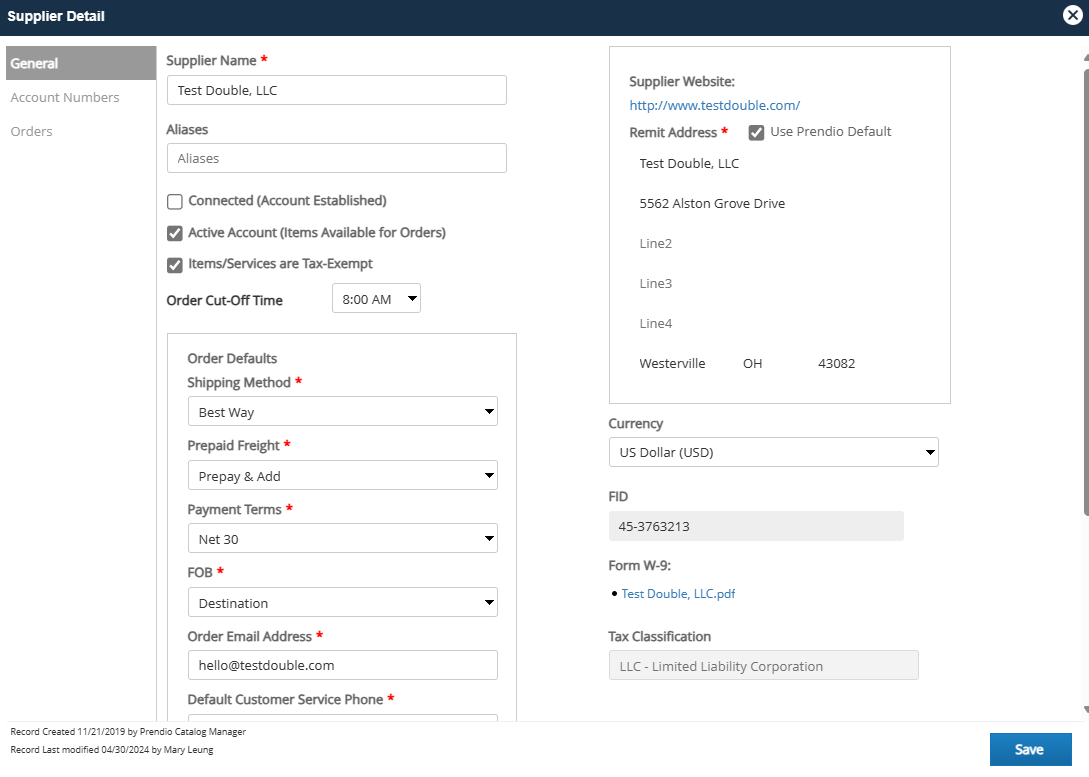The height and width of the screenshot is (777, 1089).
Task: Click the Save button
Action: point(1030,749)
